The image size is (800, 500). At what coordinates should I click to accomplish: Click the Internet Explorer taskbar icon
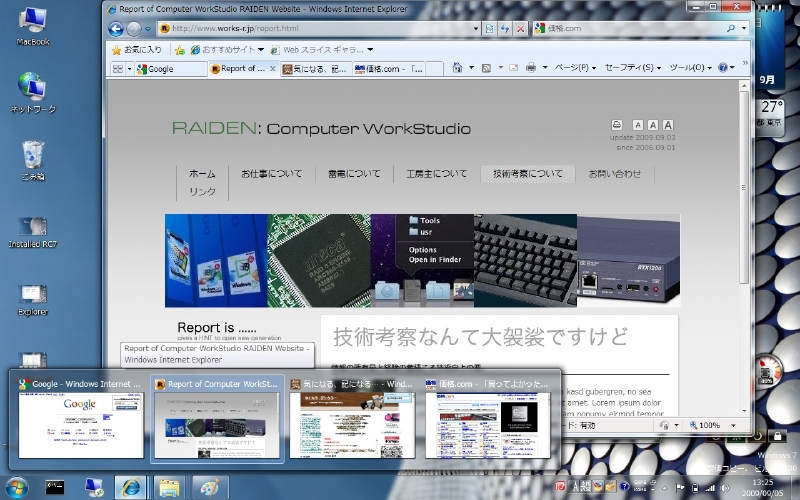[130, 488]
